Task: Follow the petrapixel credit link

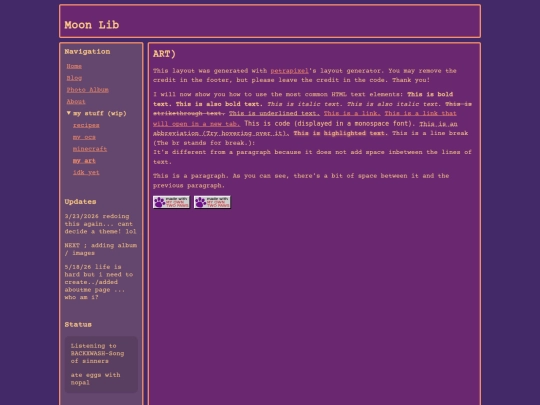Action: pos(289,71)
